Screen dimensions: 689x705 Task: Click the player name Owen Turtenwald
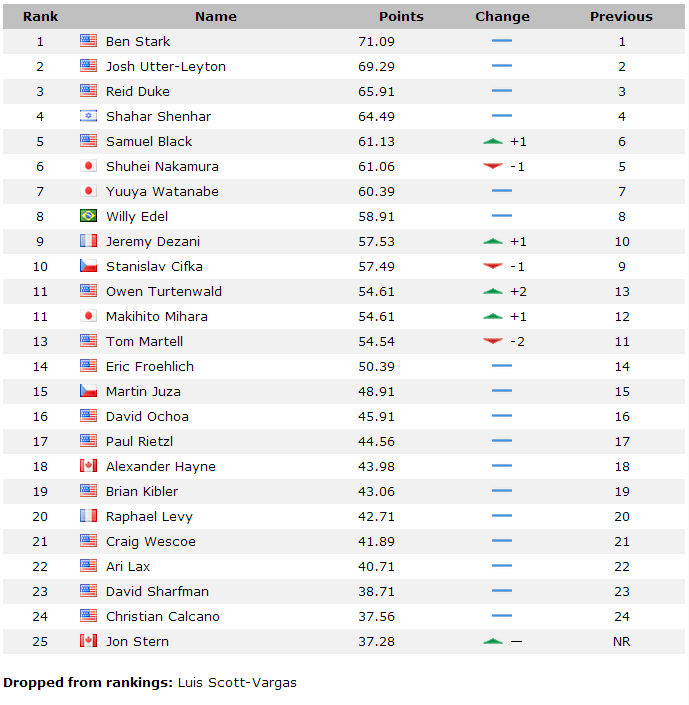[164, 291]
